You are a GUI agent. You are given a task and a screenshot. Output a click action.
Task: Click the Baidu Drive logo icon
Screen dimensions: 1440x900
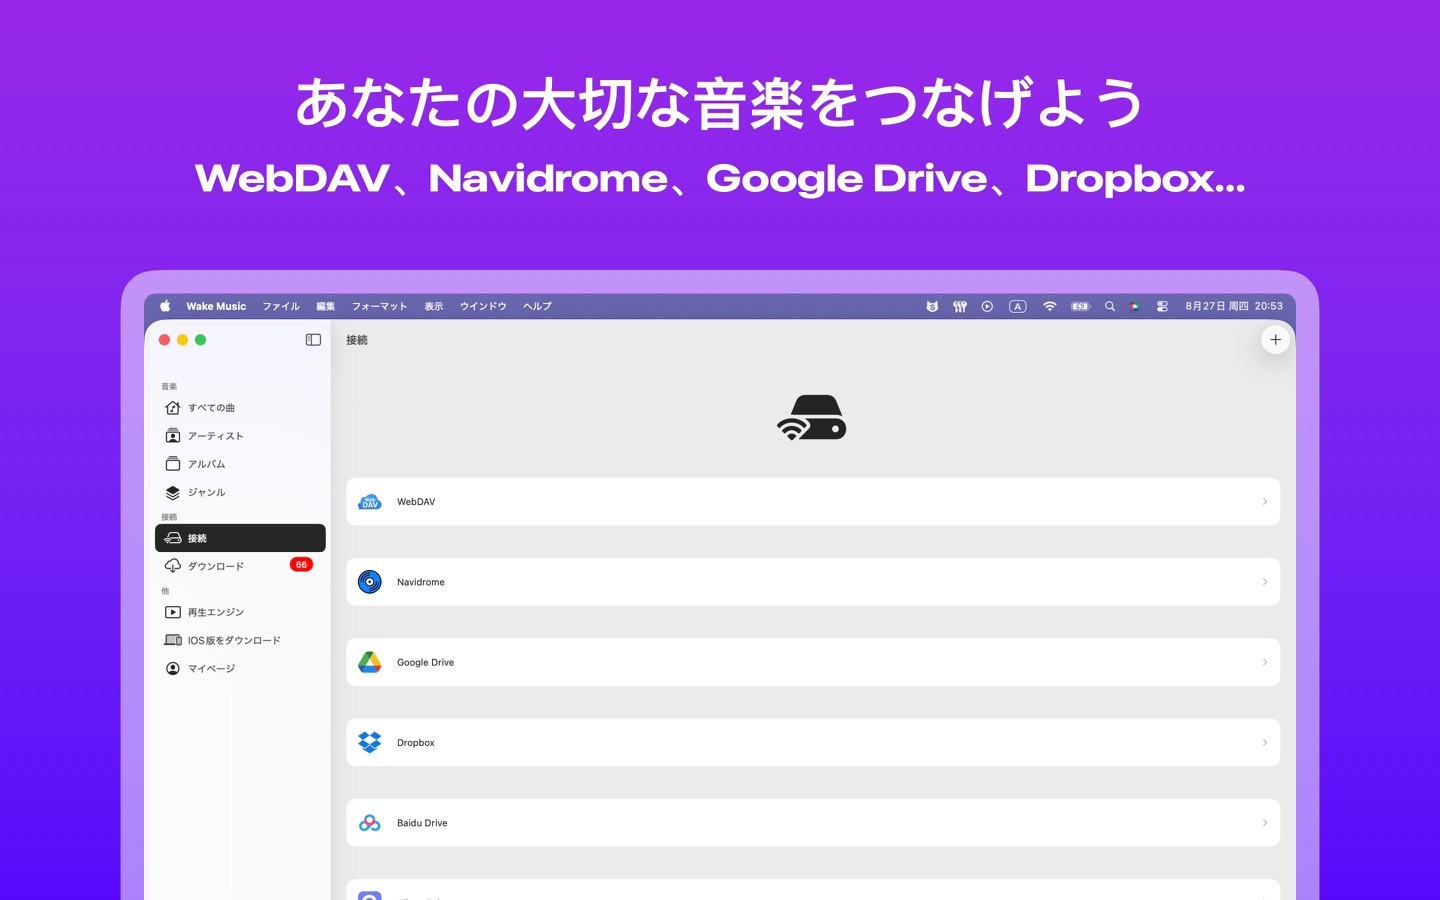point(370,823)
